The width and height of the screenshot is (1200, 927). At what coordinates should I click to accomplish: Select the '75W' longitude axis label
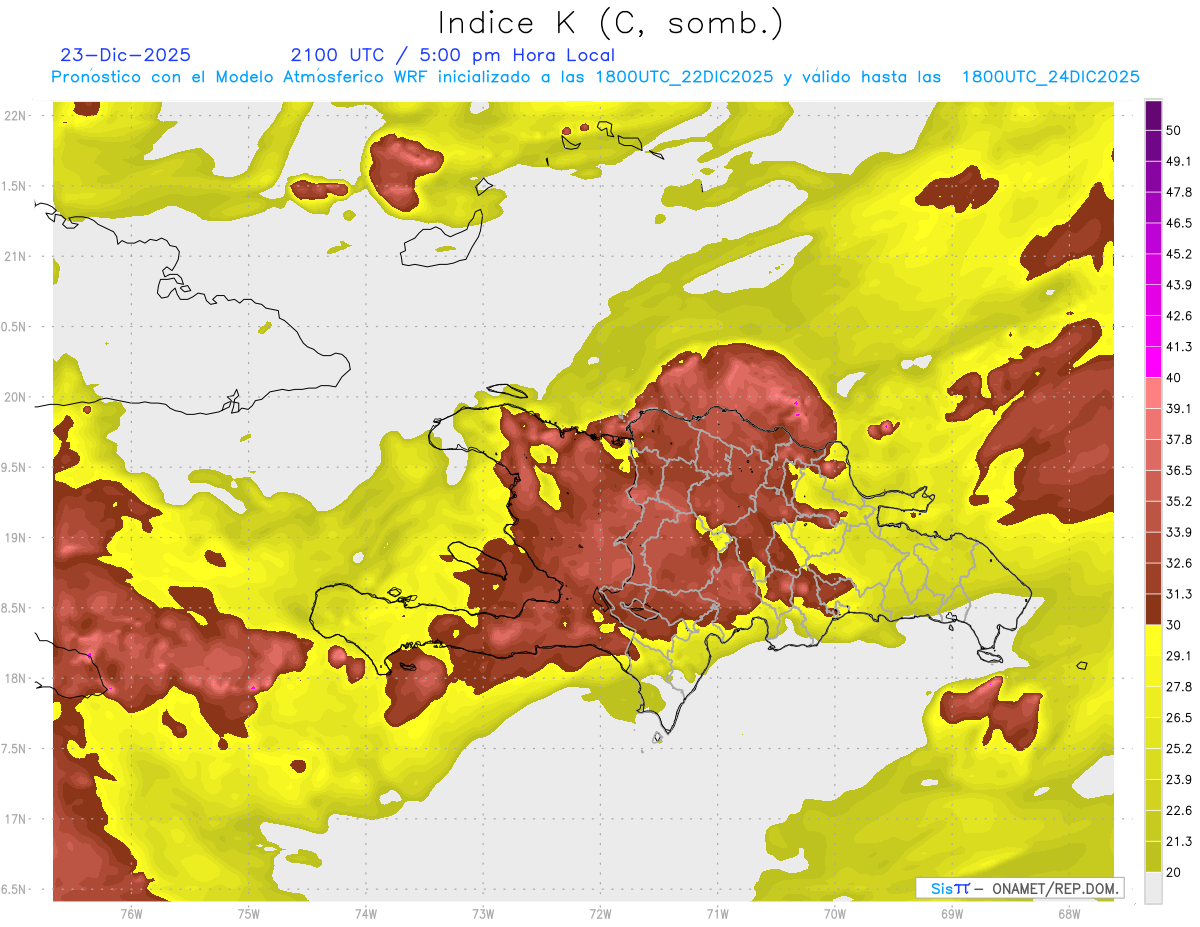(x=249, y=914)
